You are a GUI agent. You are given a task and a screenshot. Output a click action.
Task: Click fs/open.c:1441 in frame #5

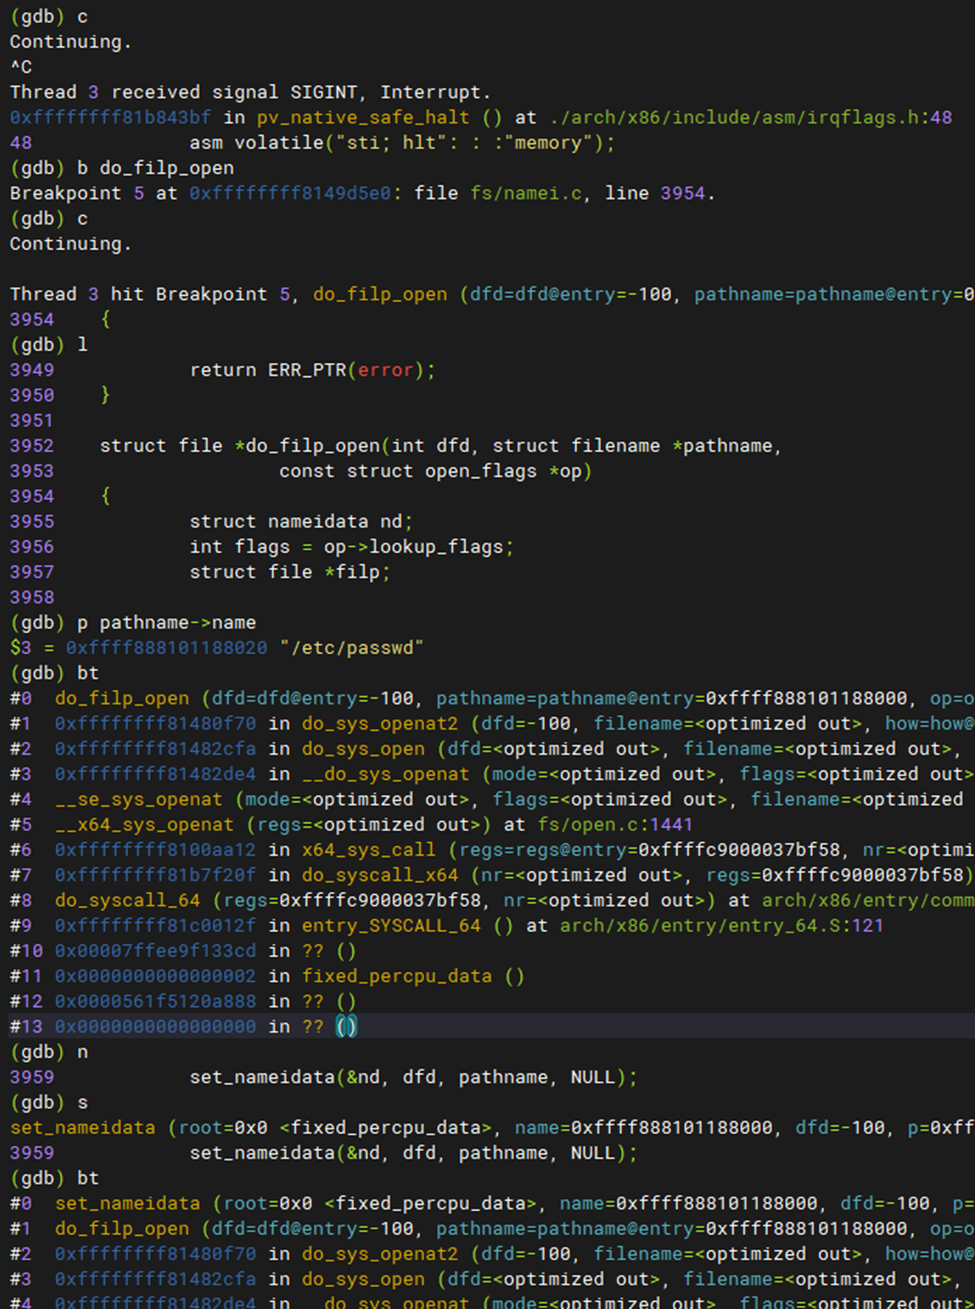(x=615, y=825)
